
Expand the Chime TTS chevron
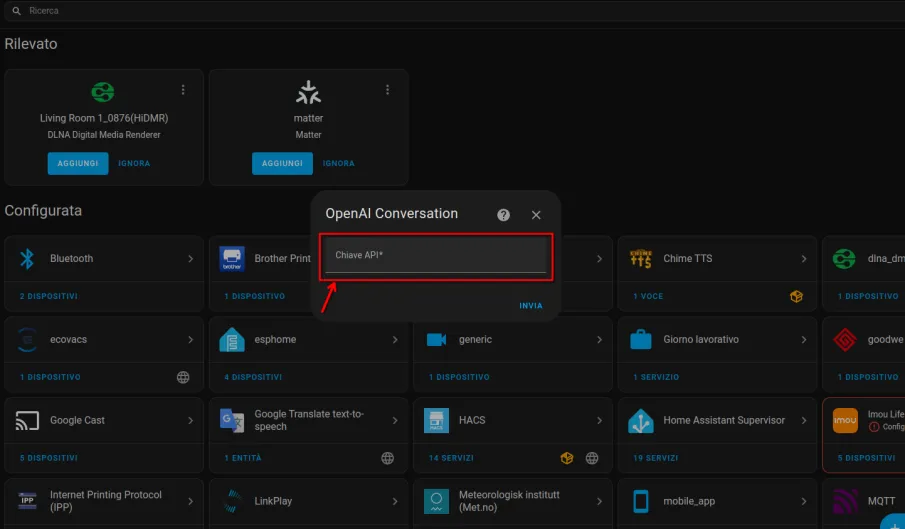[x=804, y=259]
